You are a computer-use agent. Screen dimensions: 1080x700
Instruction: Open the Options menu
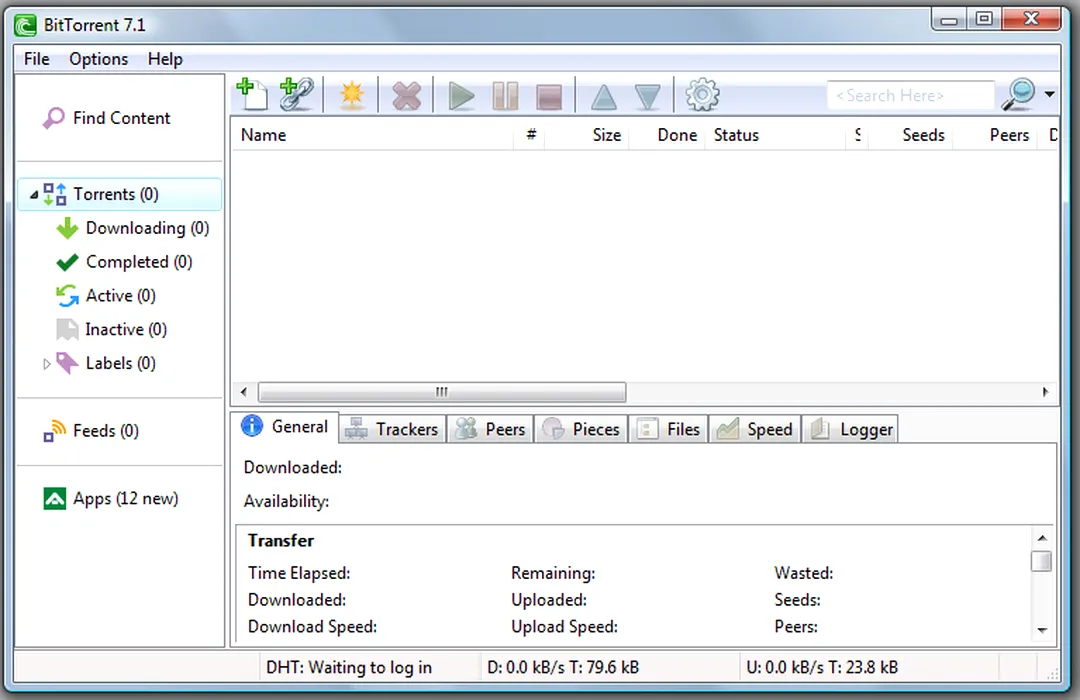[x=98, y=59]
